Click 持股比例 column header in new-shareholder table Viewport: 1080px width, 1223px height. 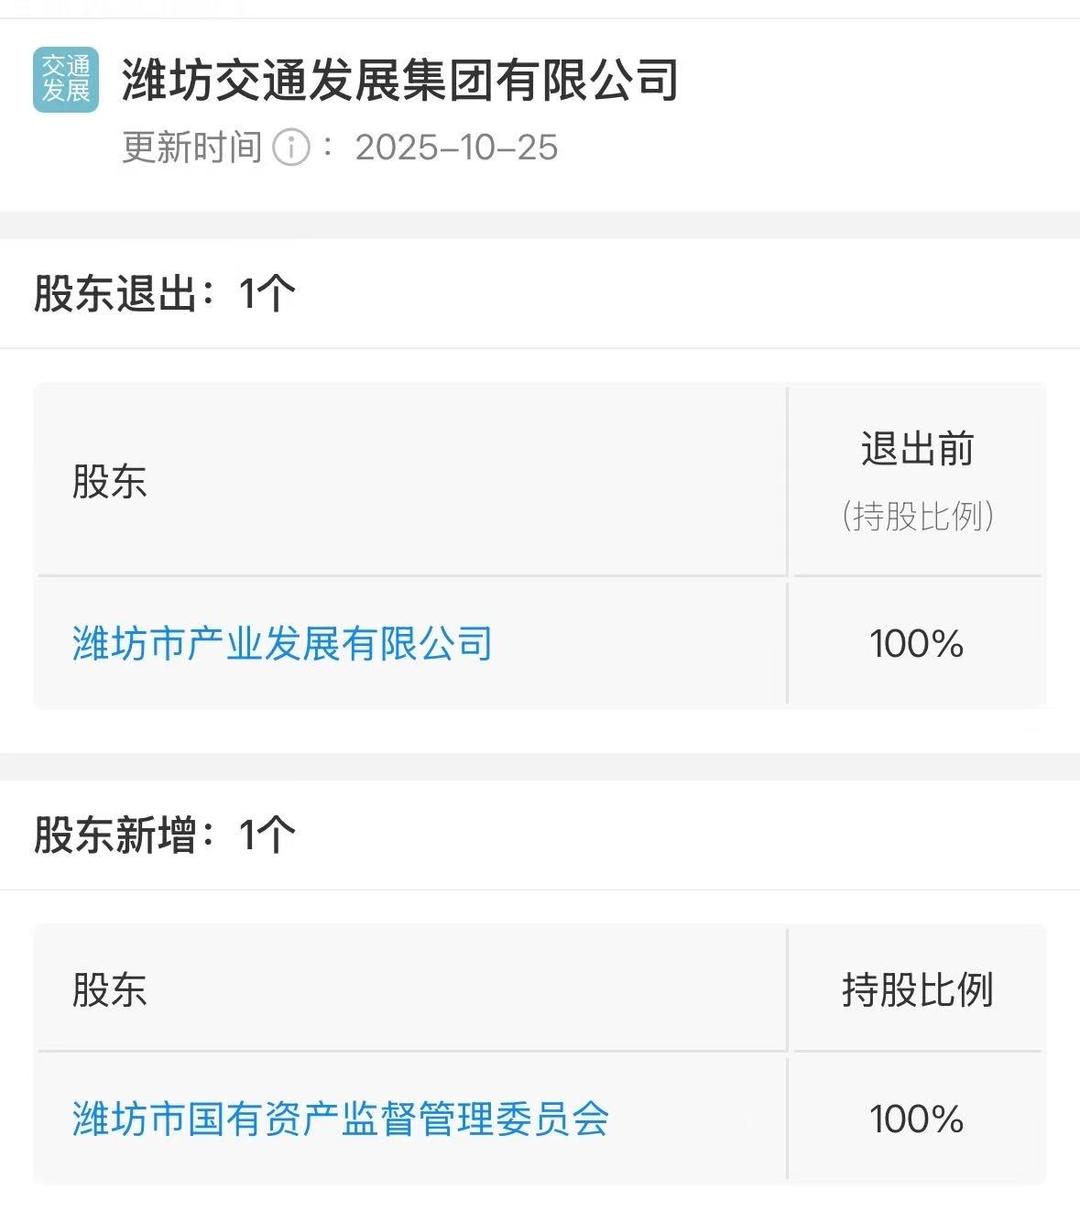[x=917, y=989]
